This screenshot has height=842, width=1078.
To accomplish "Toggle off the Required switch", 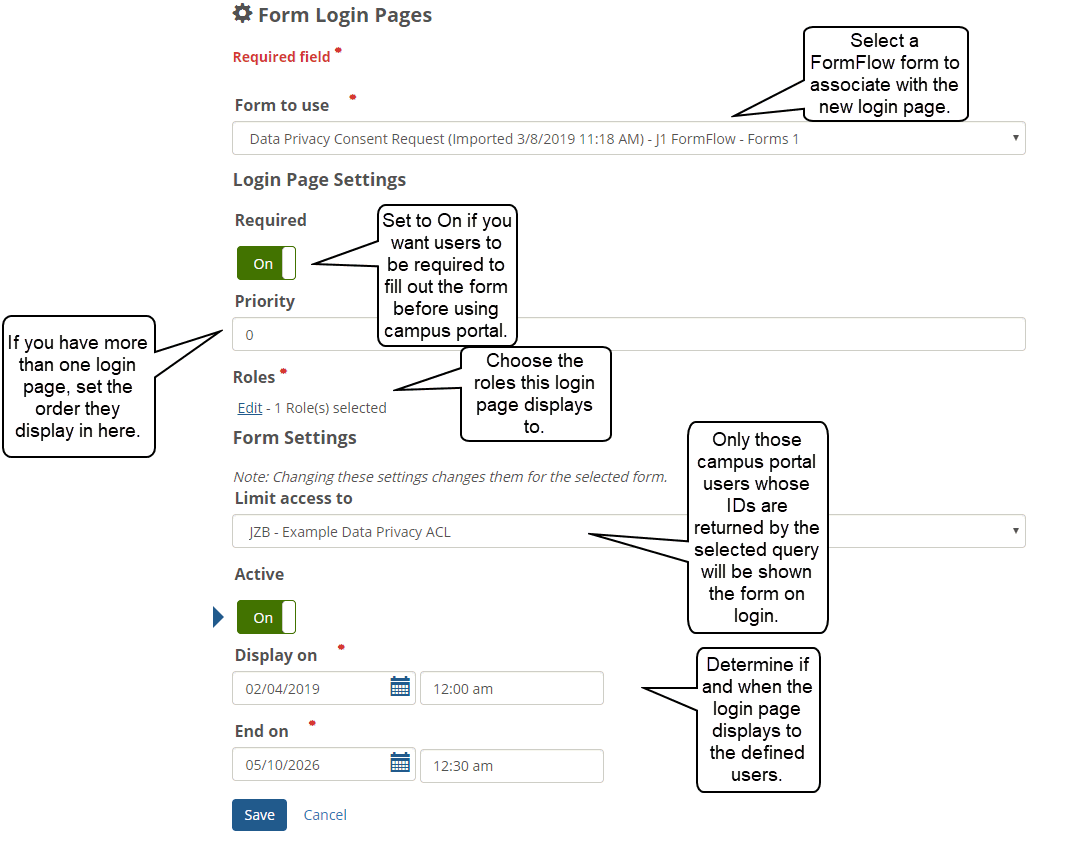I will [265, 262].
